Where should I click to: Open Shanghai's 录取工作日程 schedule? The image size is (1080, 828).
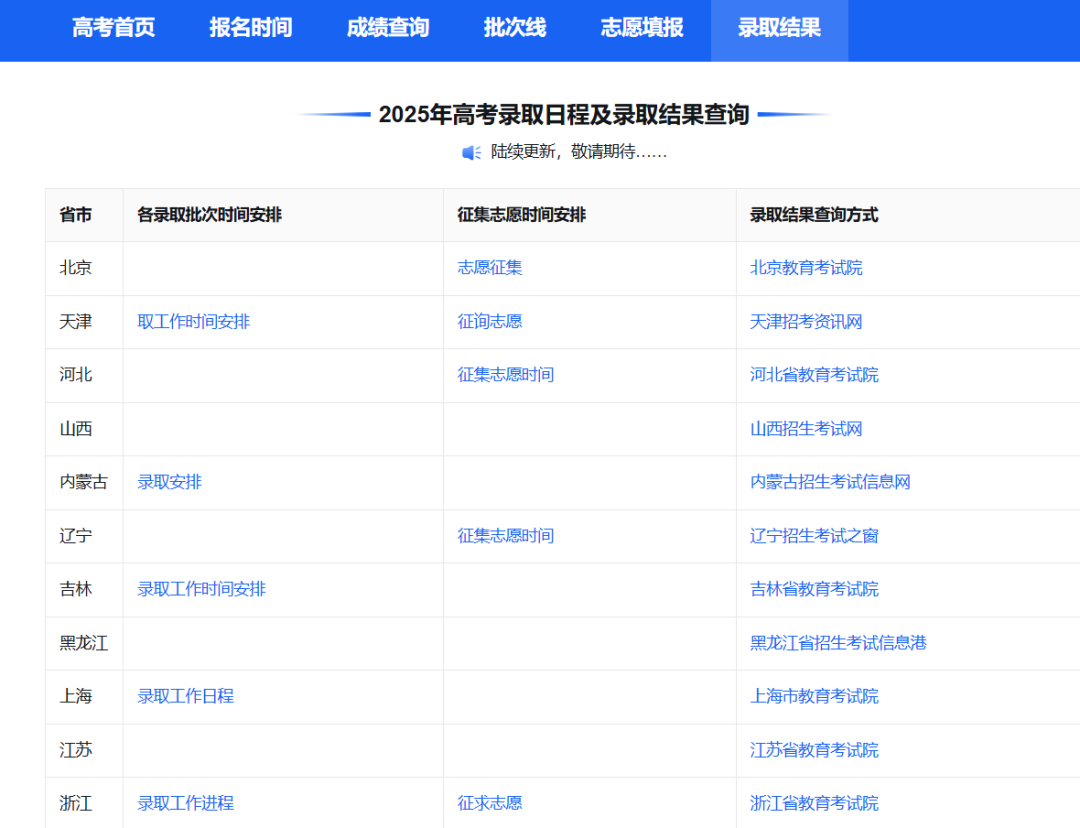click(185, 696)
